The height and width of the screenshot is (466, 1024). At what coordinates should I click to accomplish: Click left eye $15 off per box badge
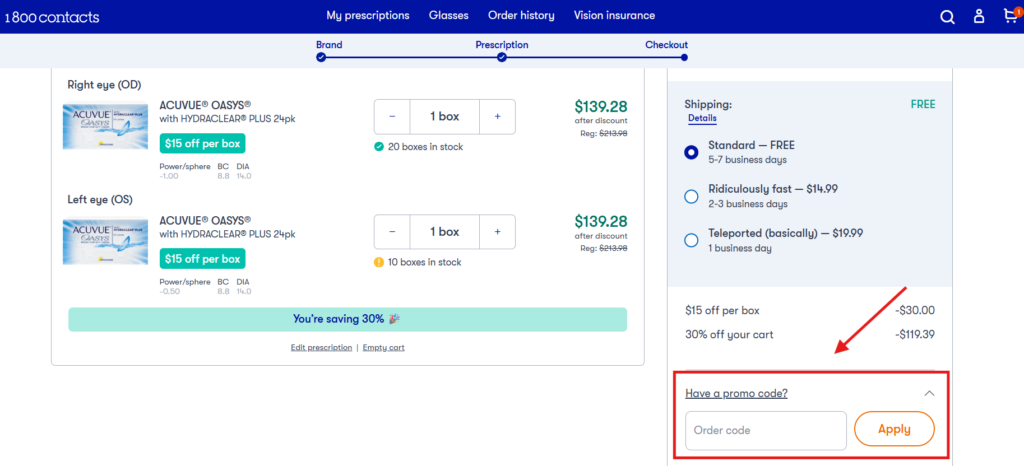point(202,259)
